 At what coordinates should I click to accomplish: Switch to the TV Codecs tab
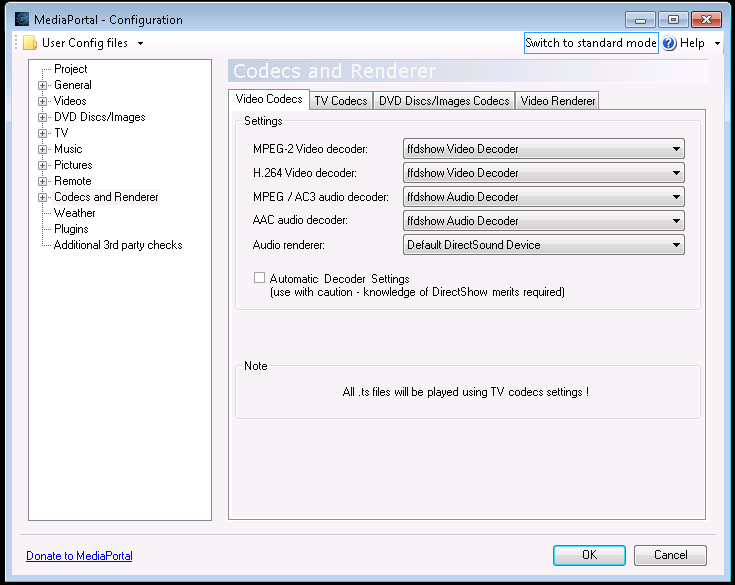pos(340,100)
